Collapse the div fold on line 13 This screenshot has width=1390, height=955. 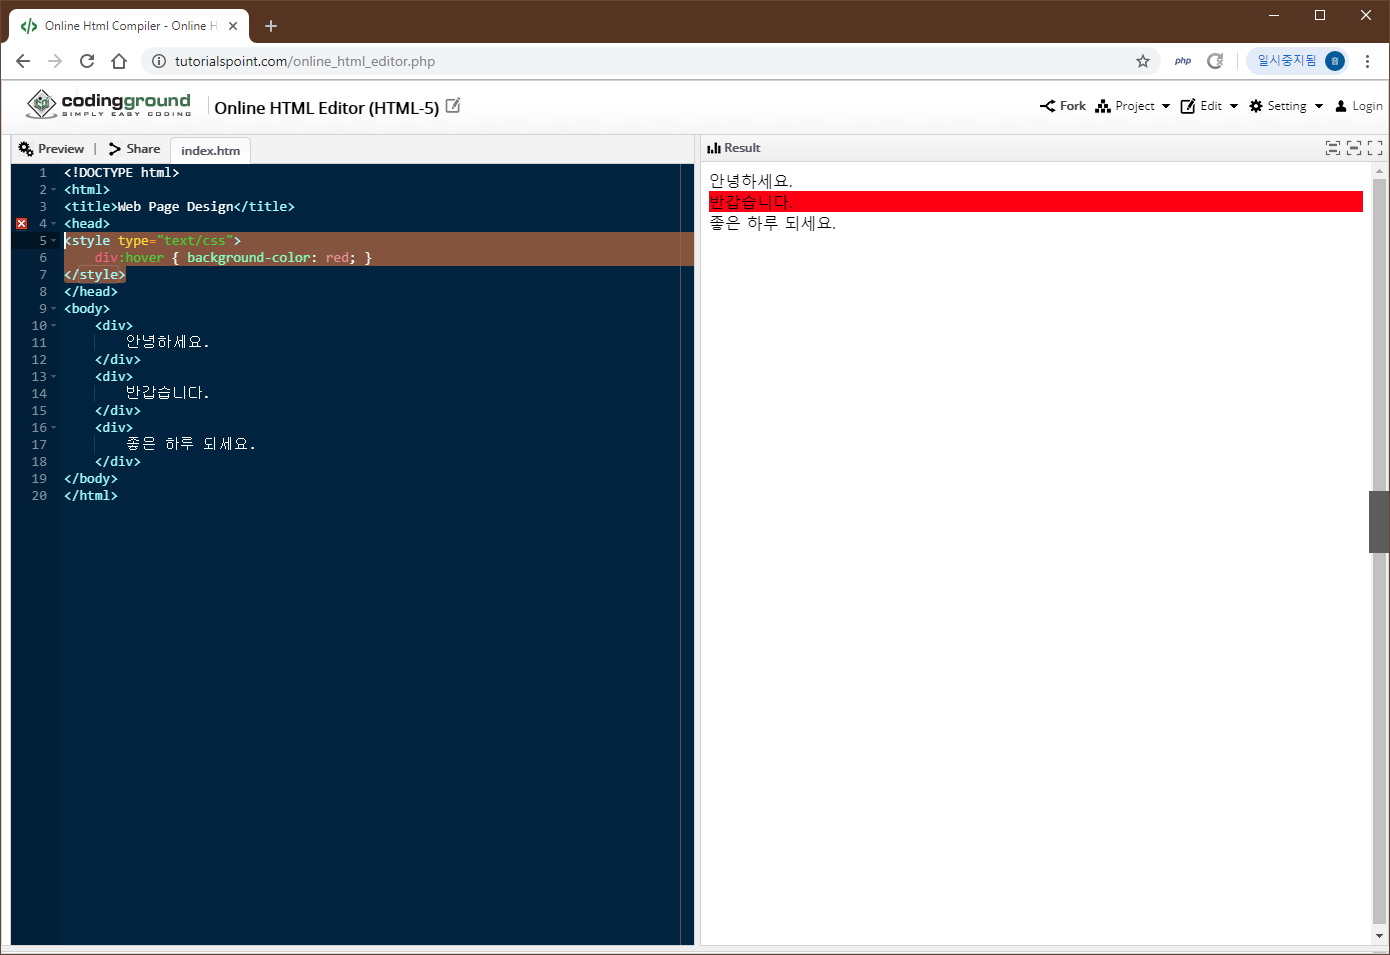point(54,377)
